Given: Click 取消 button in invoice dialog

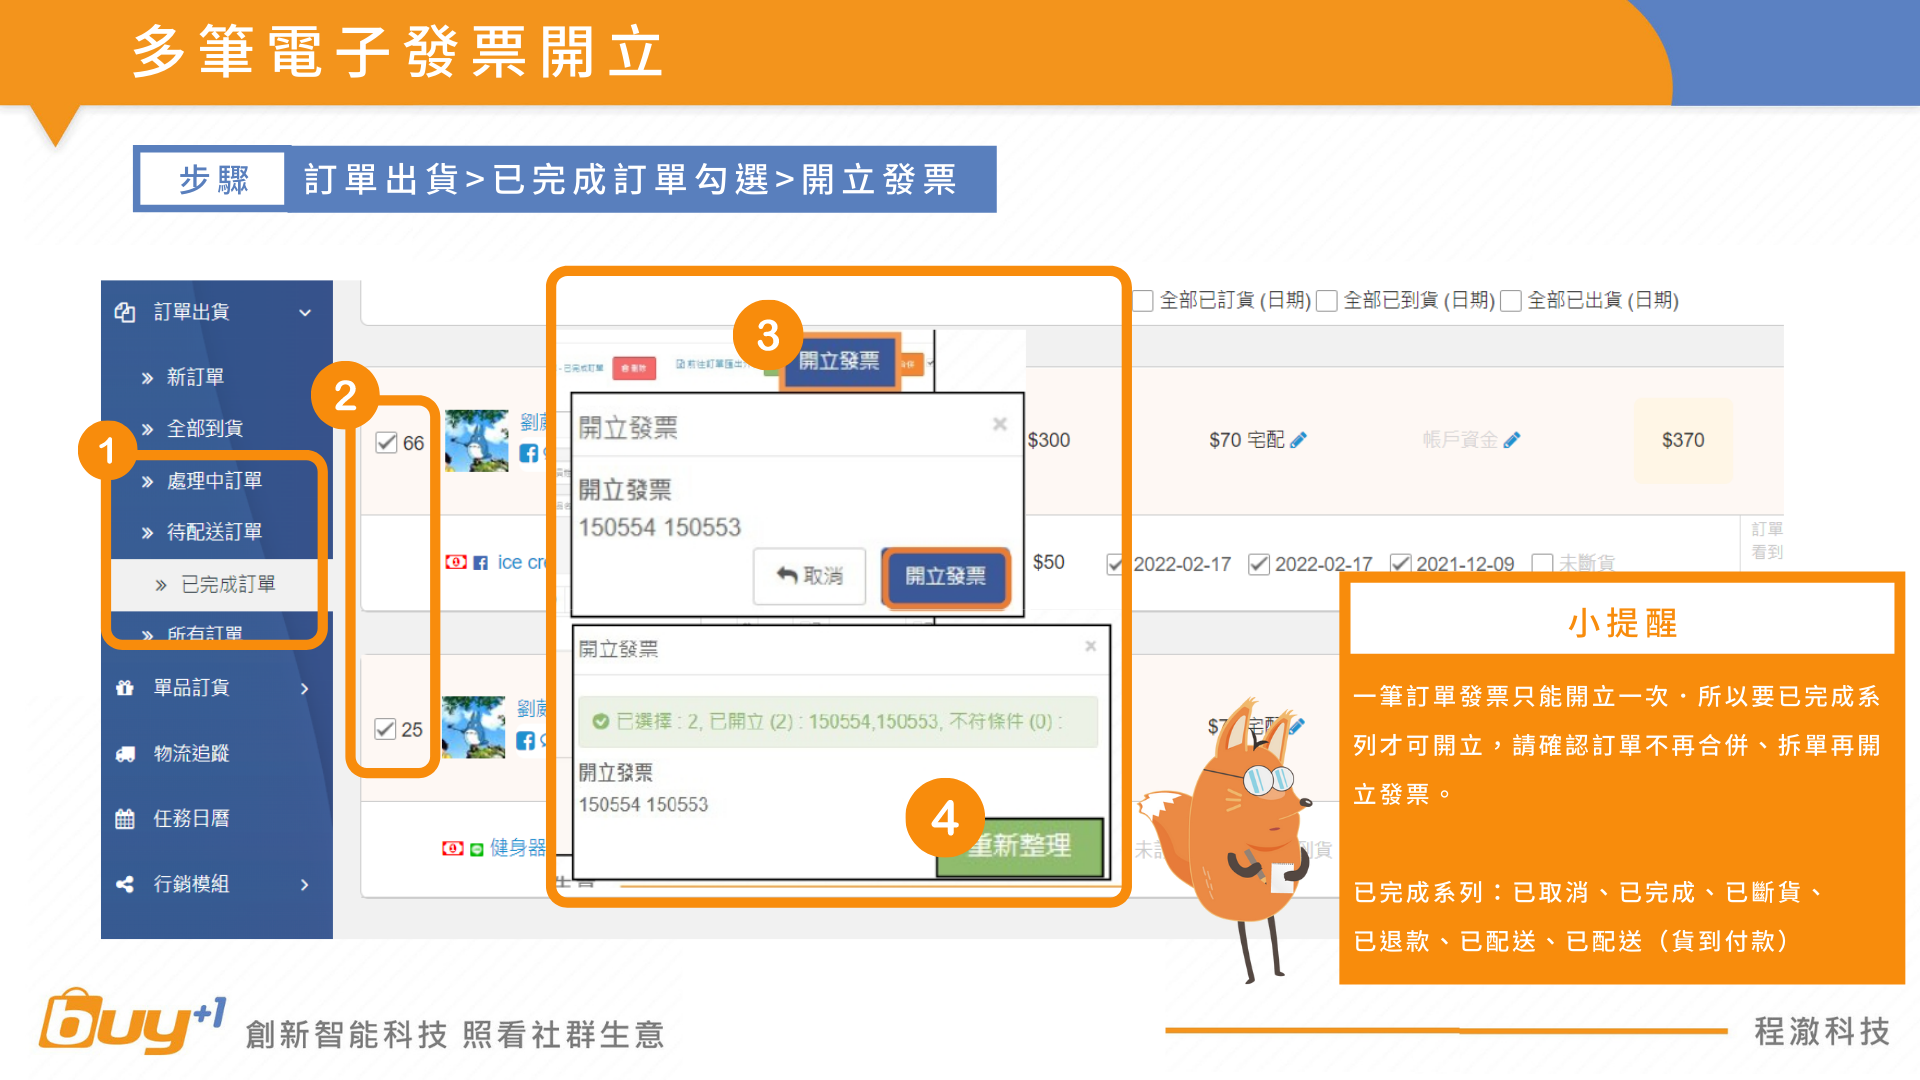Looking at the screenshot, I should pos(809,576).
